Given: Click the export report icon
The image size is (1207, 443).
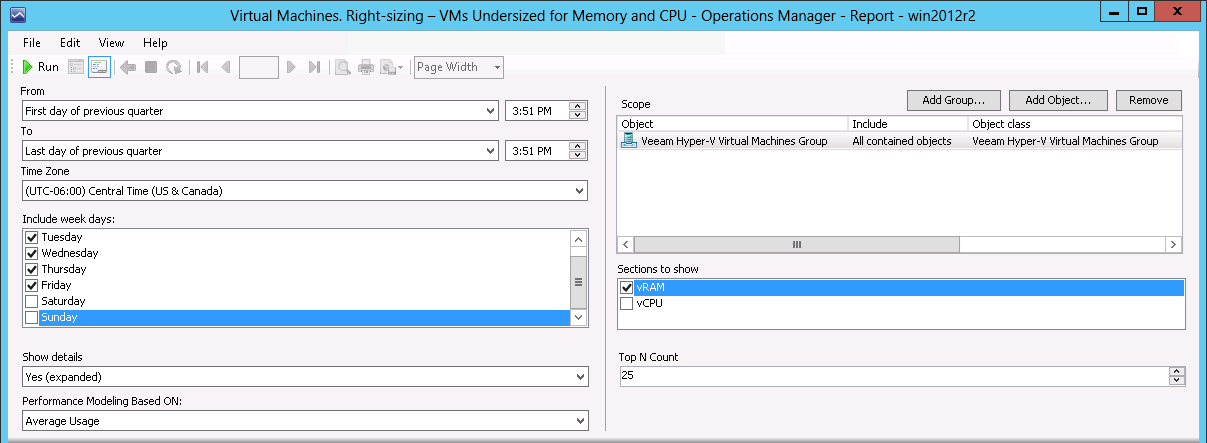Looking at the screenshot, I should point(392,67).
